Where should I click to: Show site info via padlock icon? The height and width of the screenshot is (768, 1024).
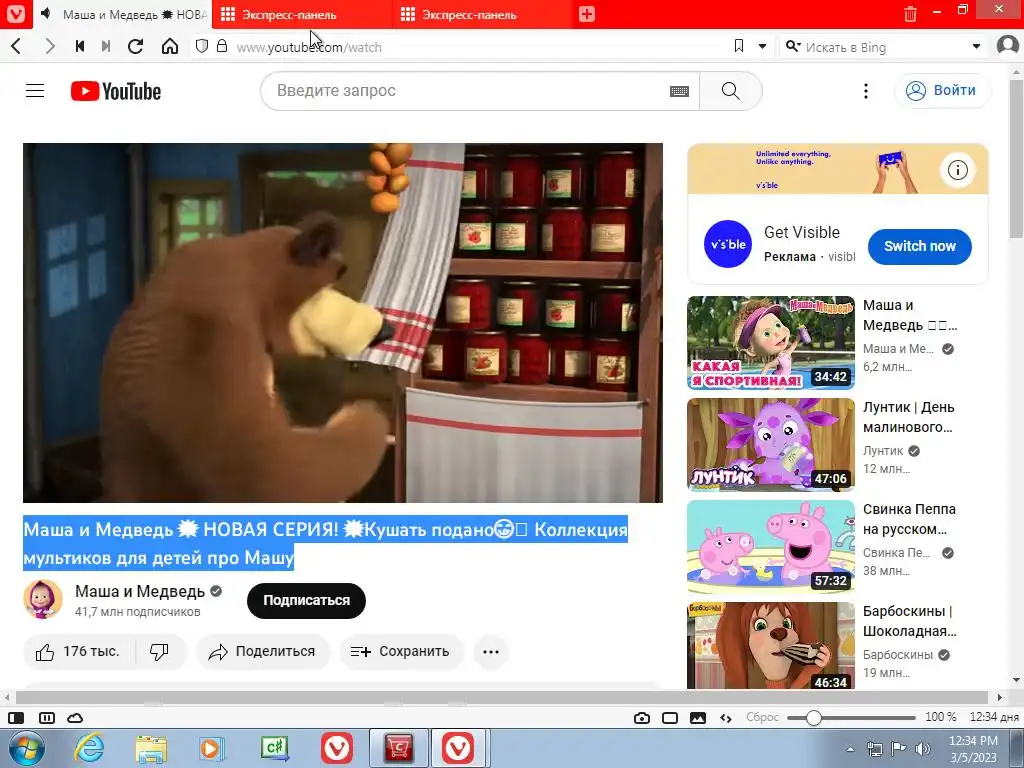(x=222, y=46)
